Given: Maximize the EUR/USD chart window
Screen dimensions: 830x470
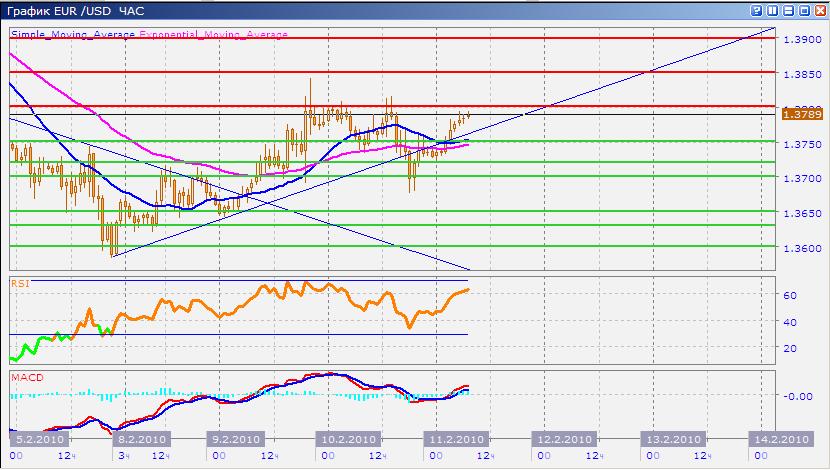Looking at the screenshot, I should [x=803, y=11].
